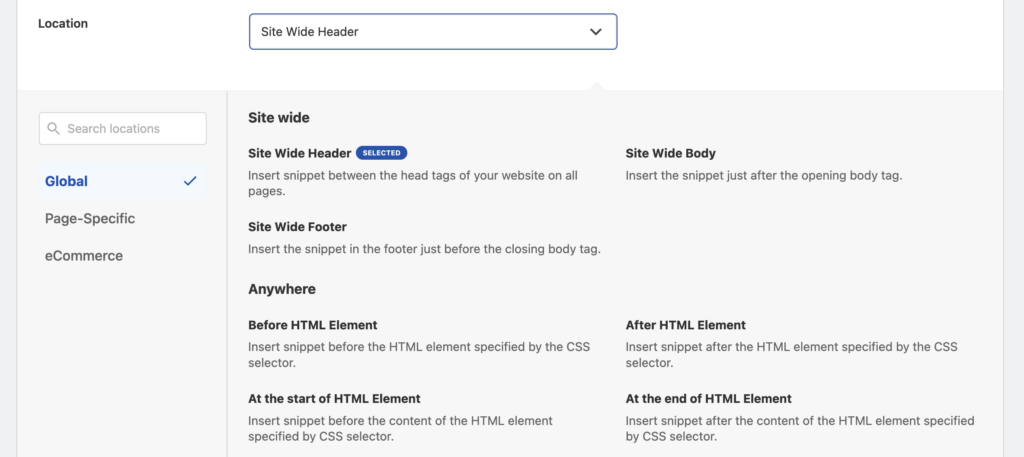
Task: Click the Search locations field
Action: 123,129
